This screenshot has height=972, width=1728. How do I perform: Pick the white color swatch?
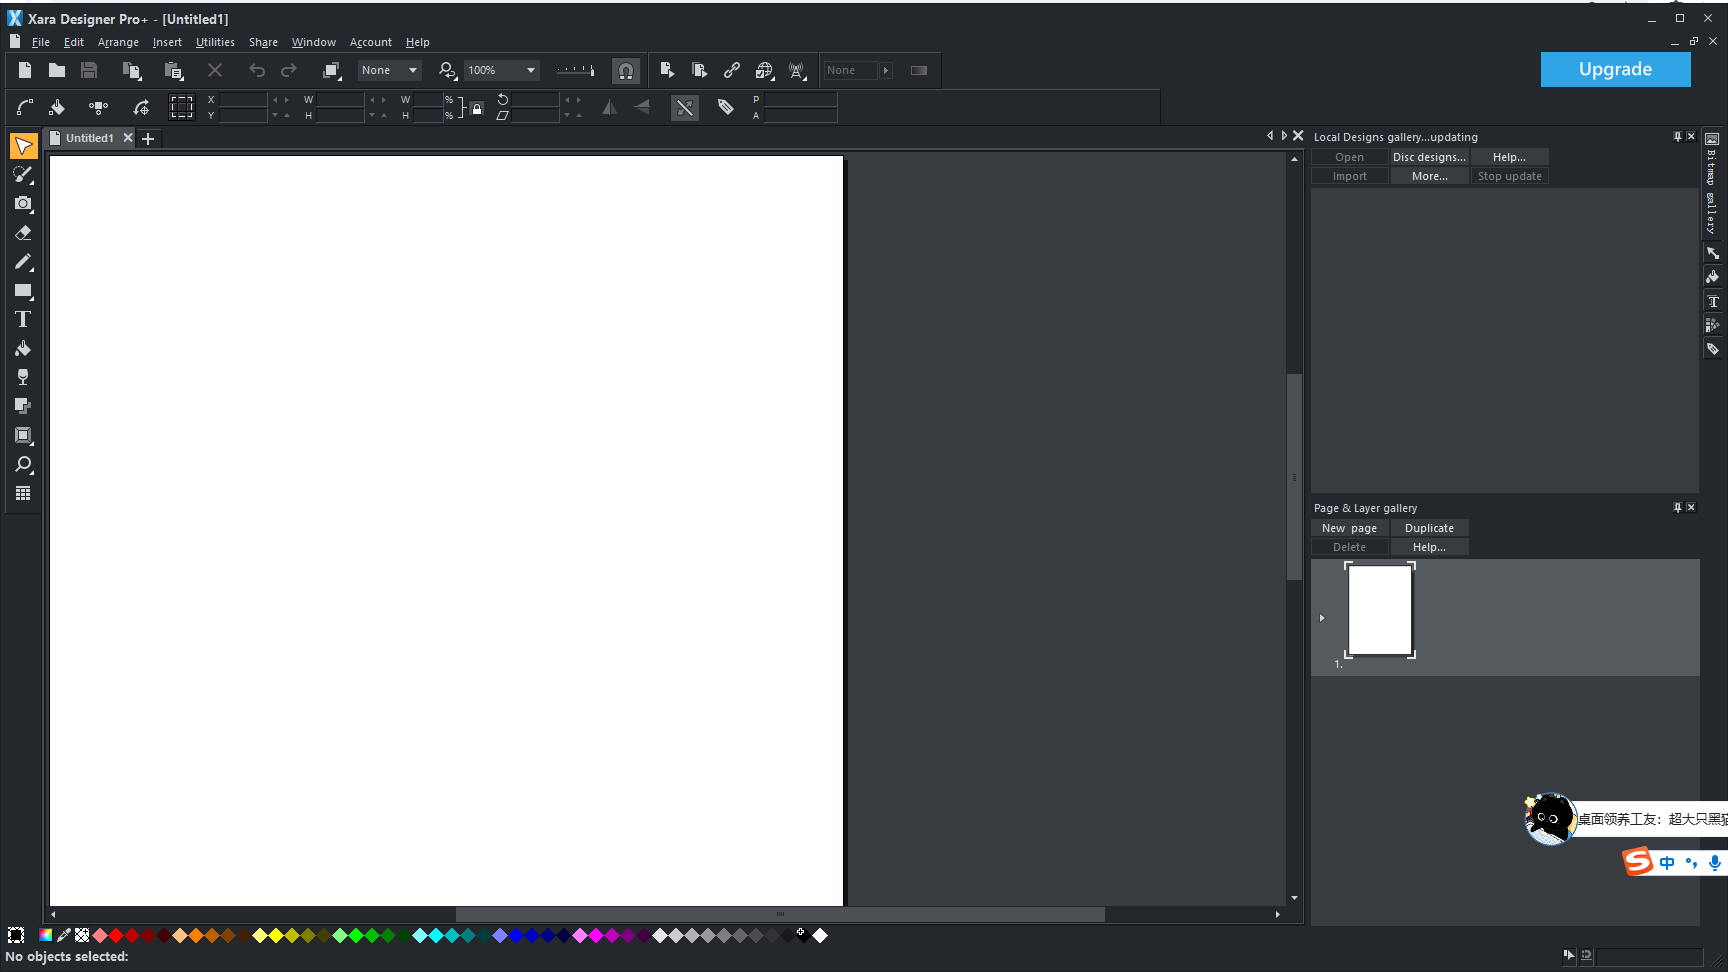[x=820, y=936]
